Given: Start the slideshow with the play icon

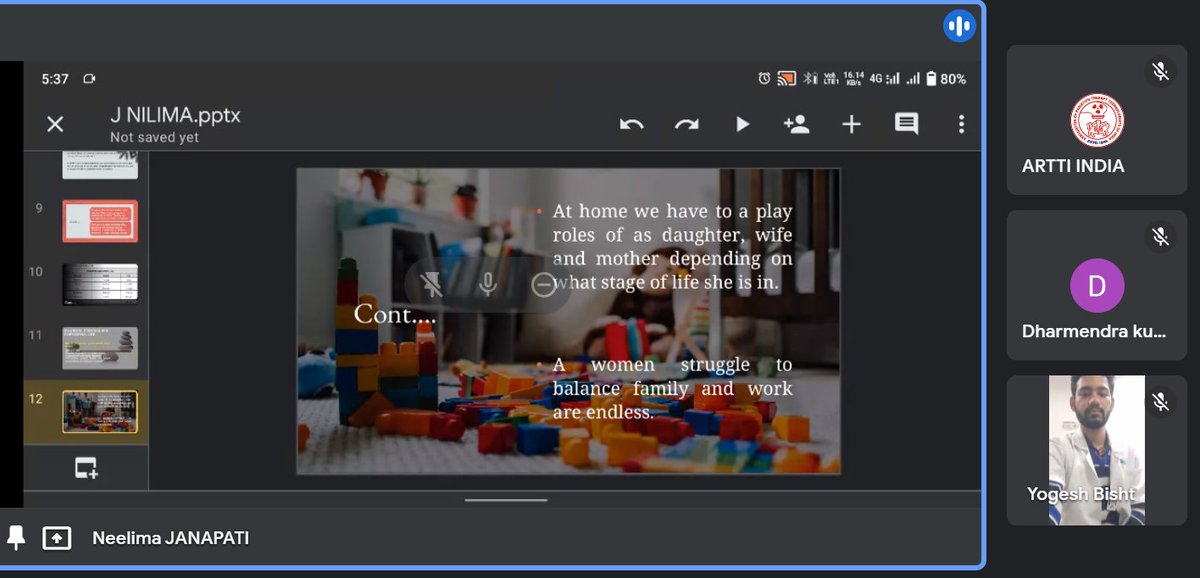Looking at the screenshot, I should click(x=742, y=124).
